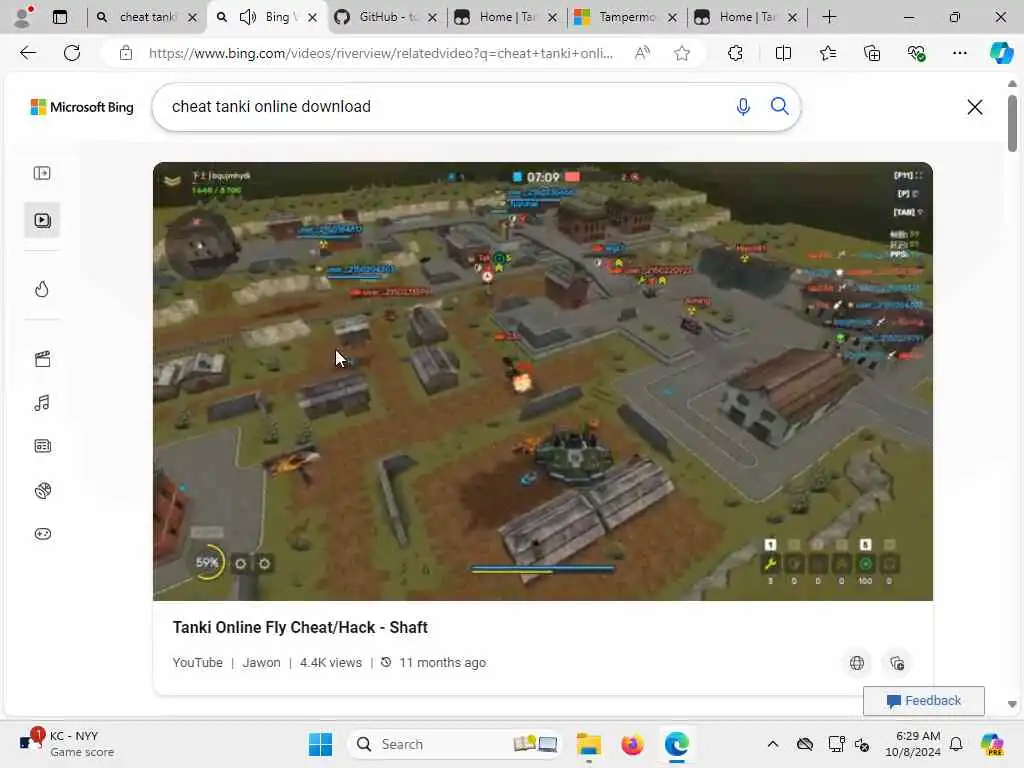This screenshot has height=768, width=1024.
Task: Open the Sports ball sidebar icon
Action: click(x=42, y=490)
